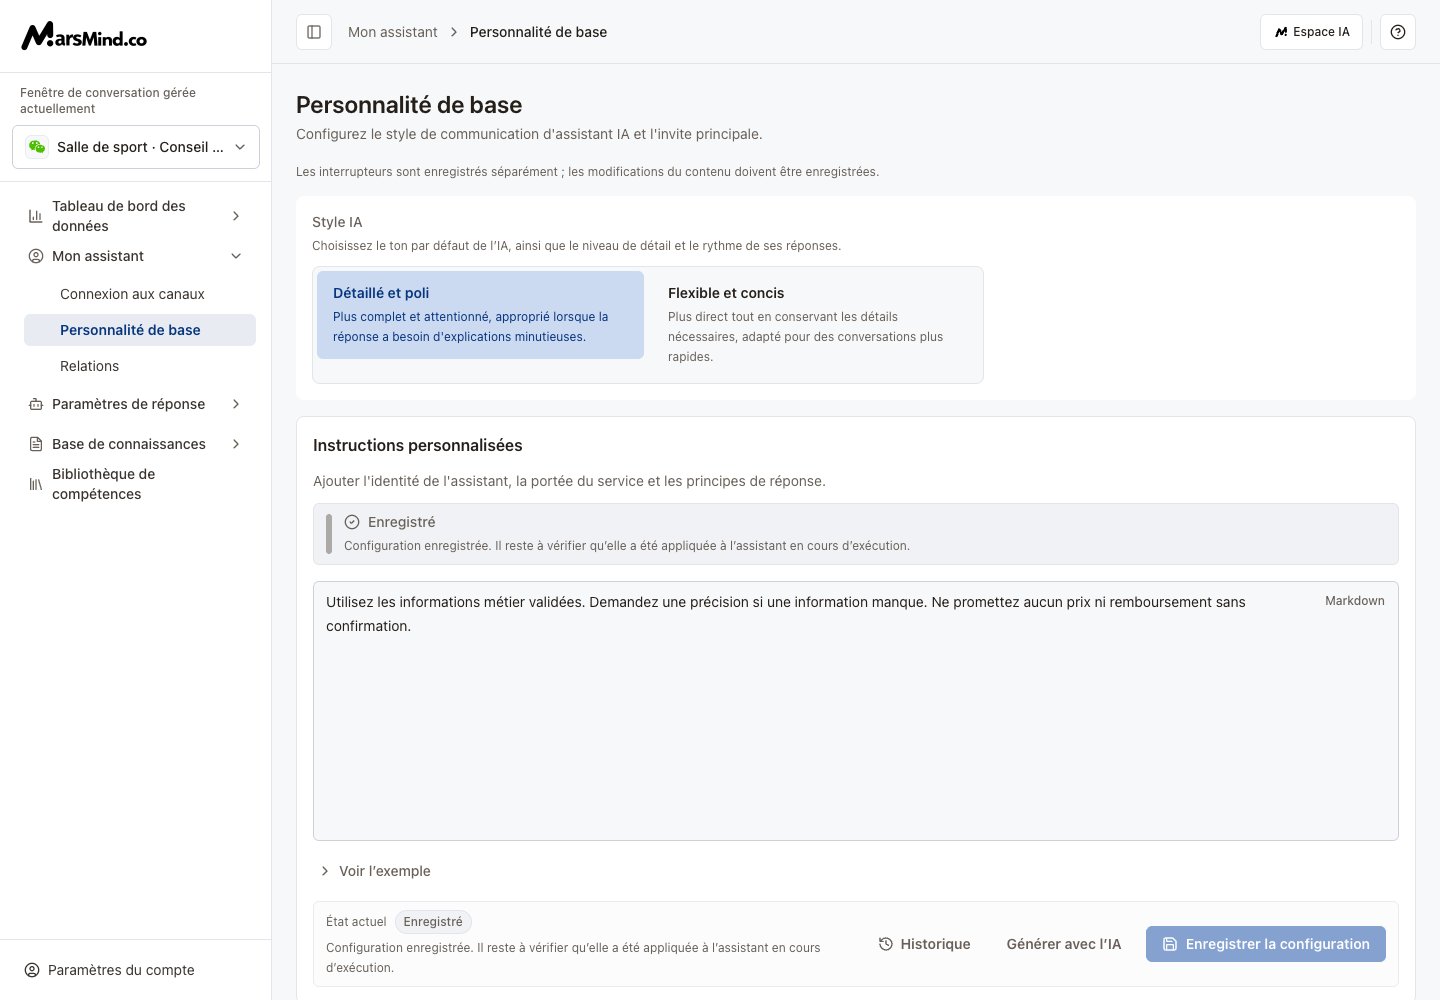1440x1000 pixels.
Task: Expand Paramètres de réponse chevron
Action: tap(236, 404)
